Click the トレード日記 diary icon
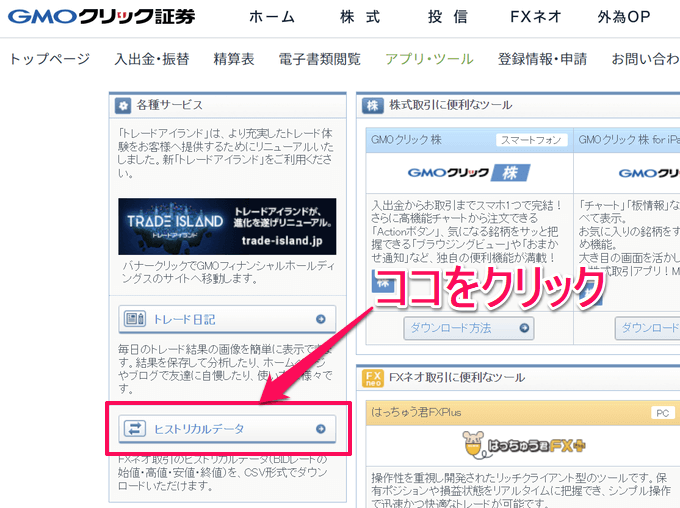Image resolution: width=680 pixels, height=508 pixels. pyautogui.click(x=135, y=319)
